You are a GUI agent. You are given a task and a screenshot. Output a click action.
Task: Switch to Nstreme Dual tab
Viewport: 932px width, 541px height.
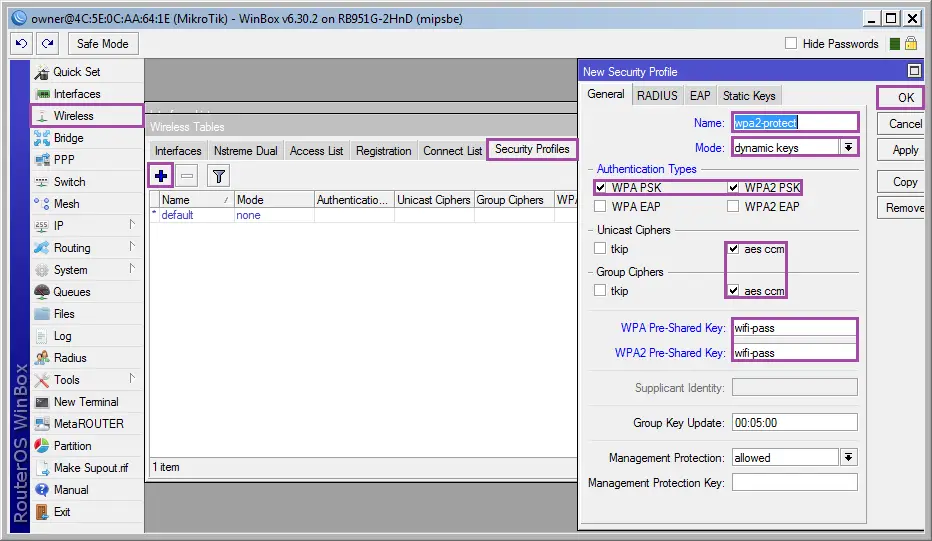click(x=245, y=151)
